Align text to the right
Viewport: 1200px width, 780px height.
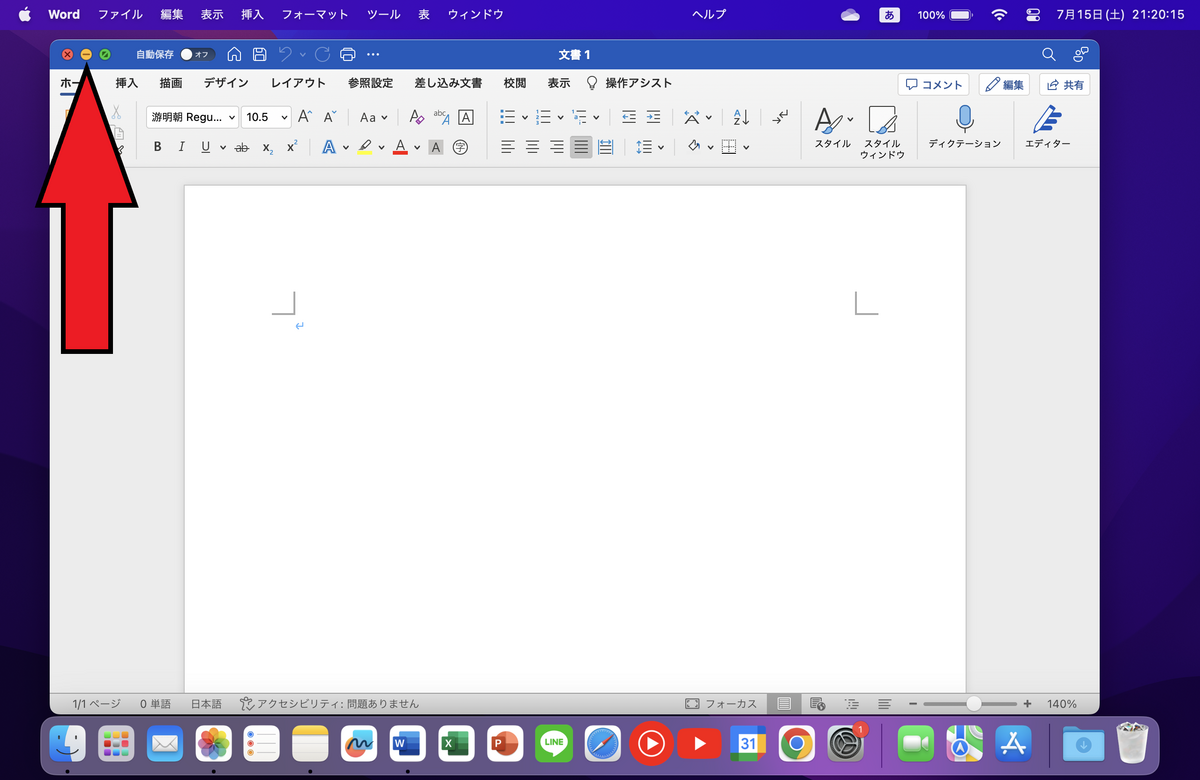[x=557, y=147]
